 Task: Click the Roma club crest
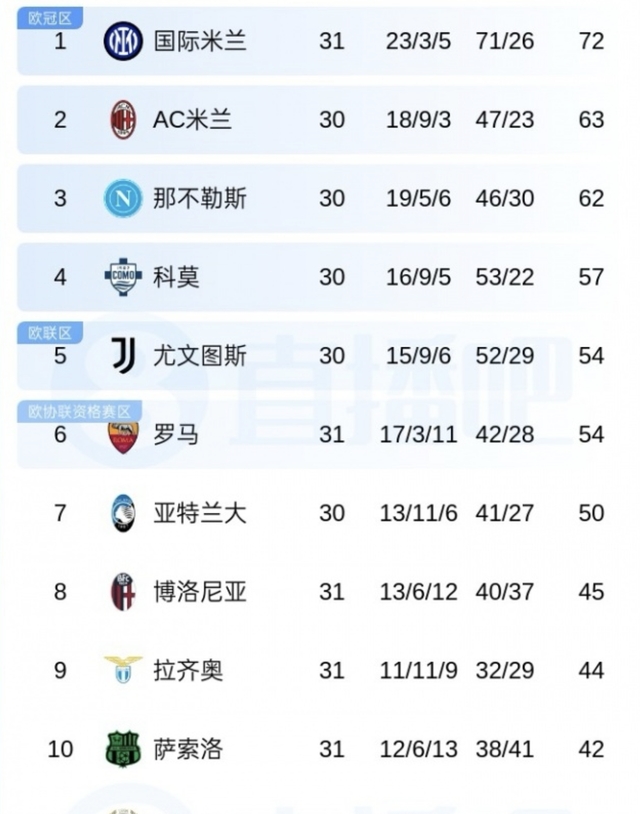[123, 434]
